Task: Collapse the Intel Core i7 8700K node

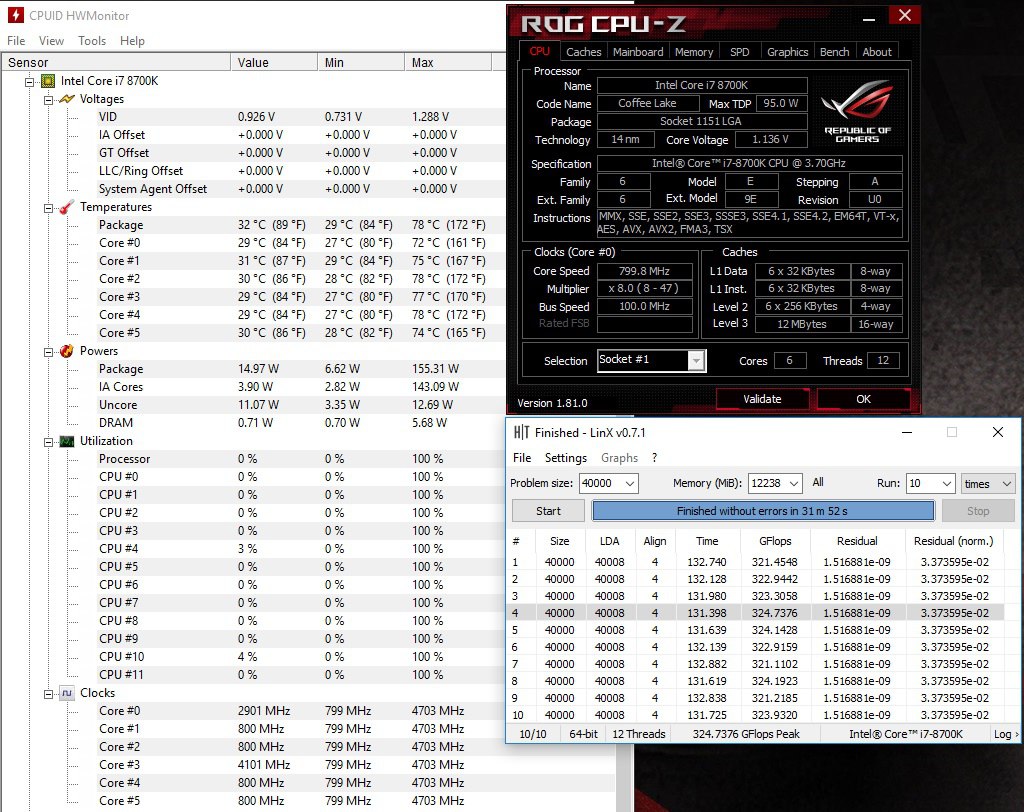Action: coord(29,82)
